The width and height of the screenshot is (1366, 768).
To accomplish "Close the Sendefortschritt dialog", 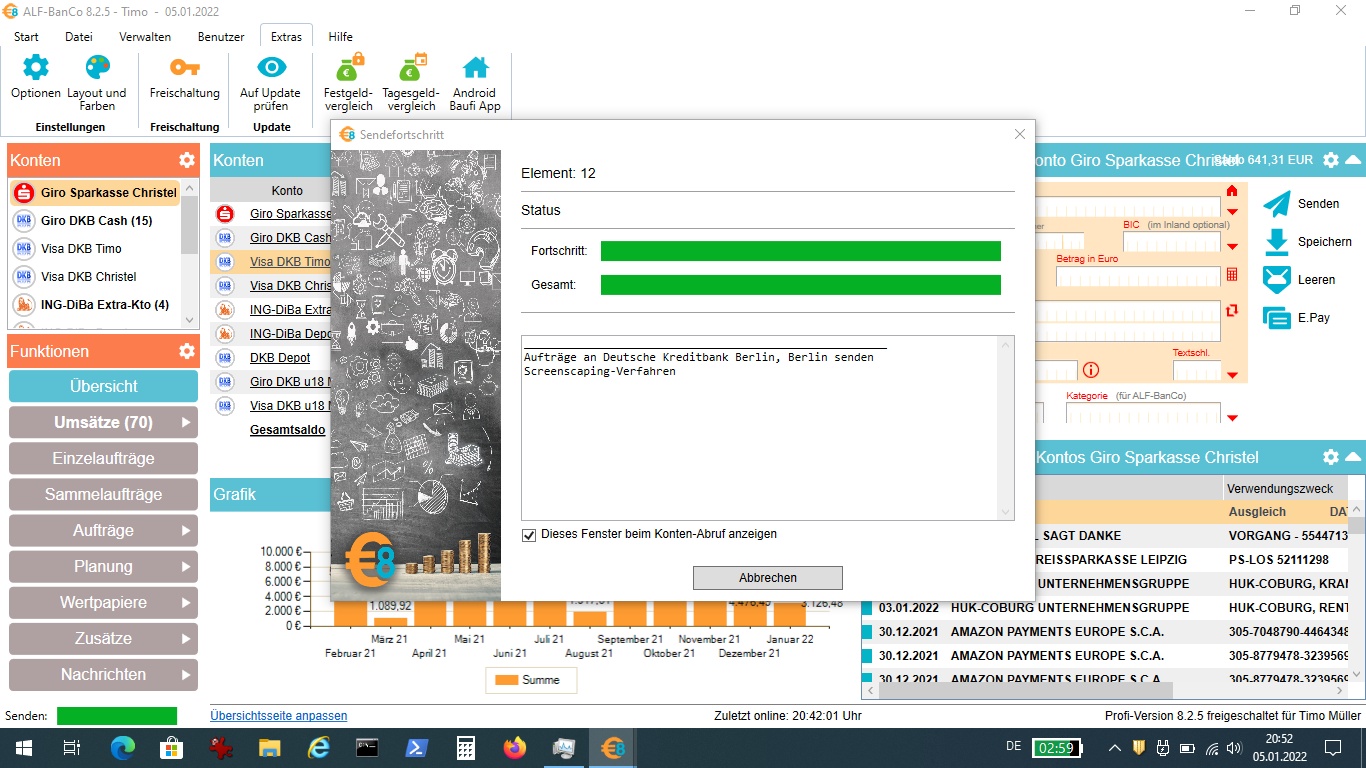I will [1020, 134].
